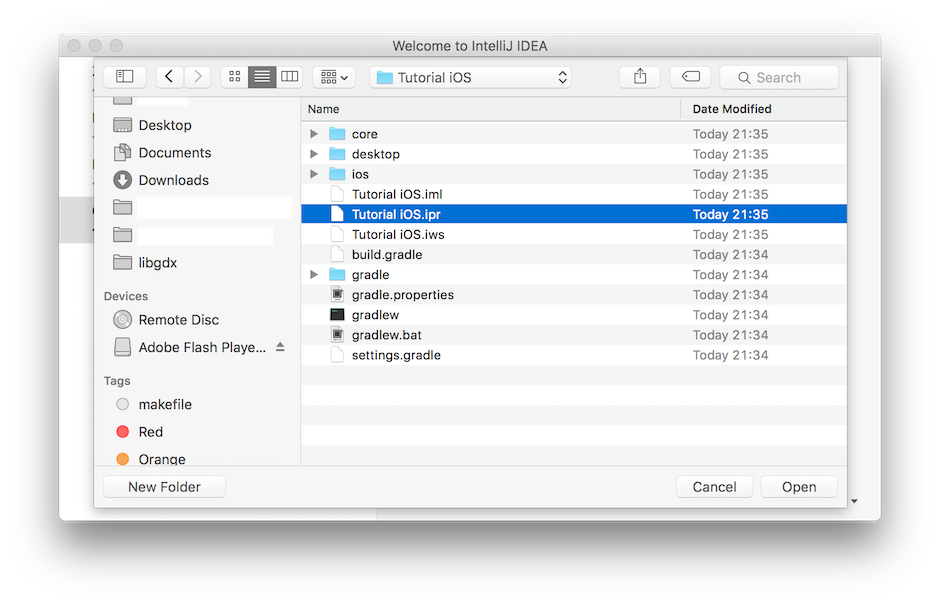
Task: Select the ios folder icon
Action: click(338, 174)
